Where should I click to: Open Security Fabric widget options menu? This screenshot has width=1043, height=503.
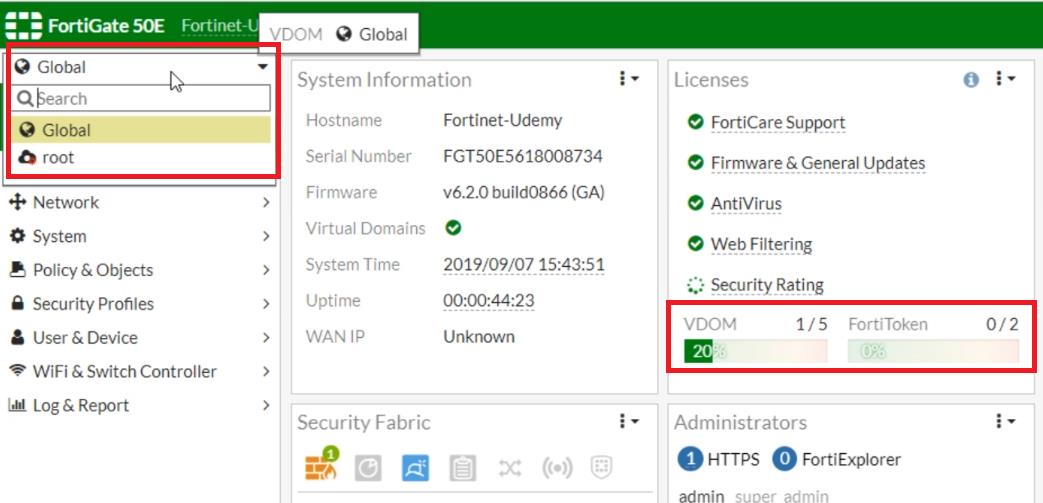click(x=629, y=421)
